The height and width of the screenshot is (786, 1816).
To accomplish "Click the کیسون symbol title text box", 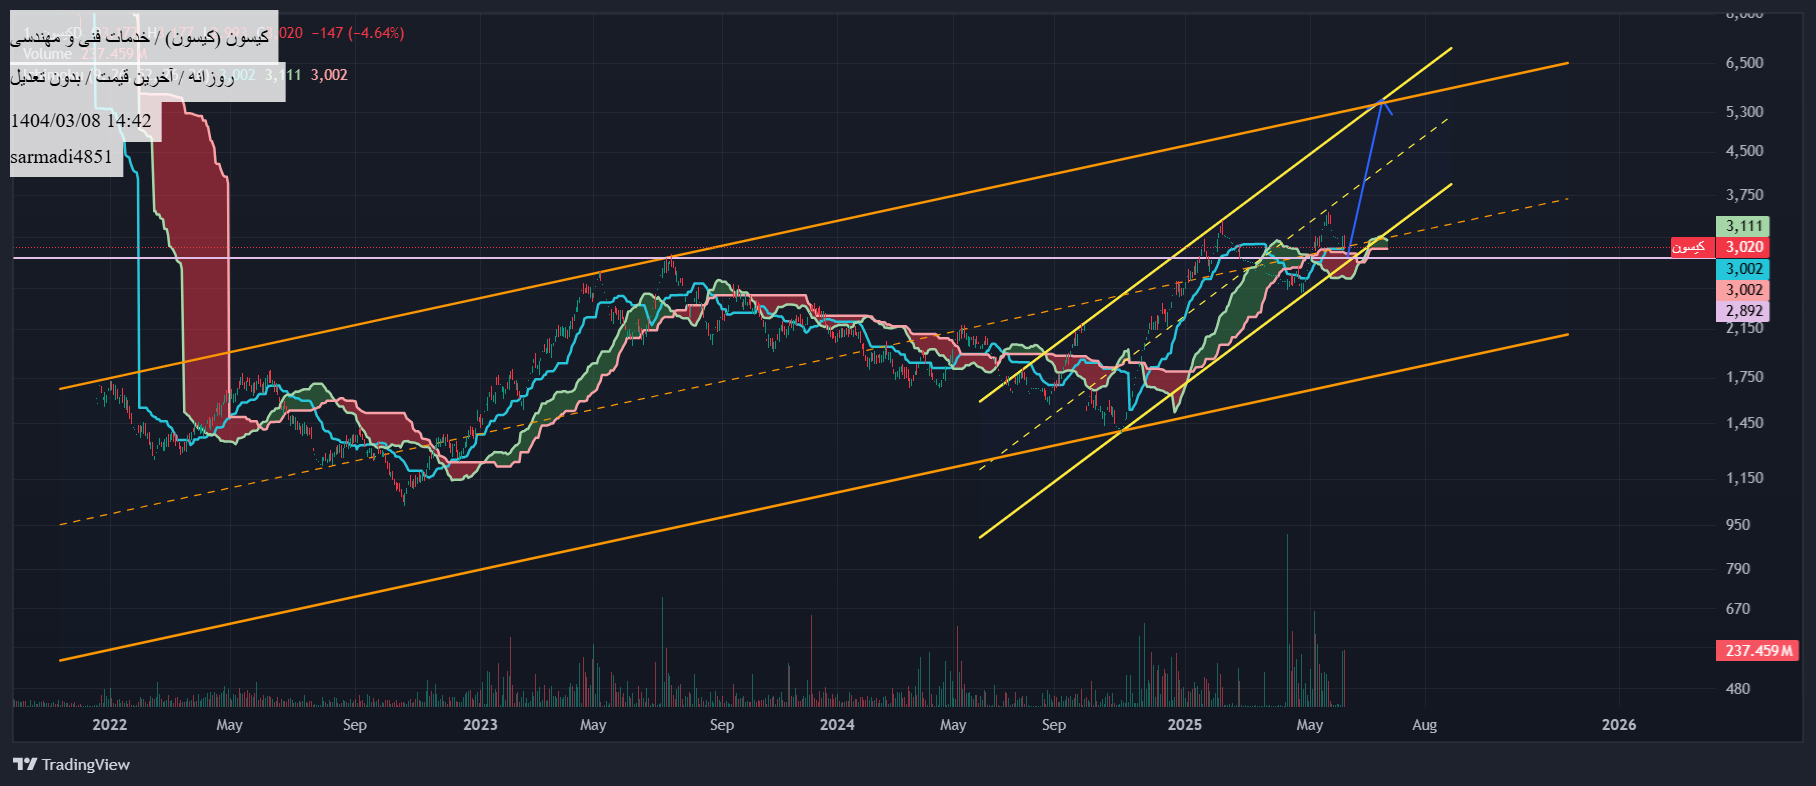I will tap(144, 37).
